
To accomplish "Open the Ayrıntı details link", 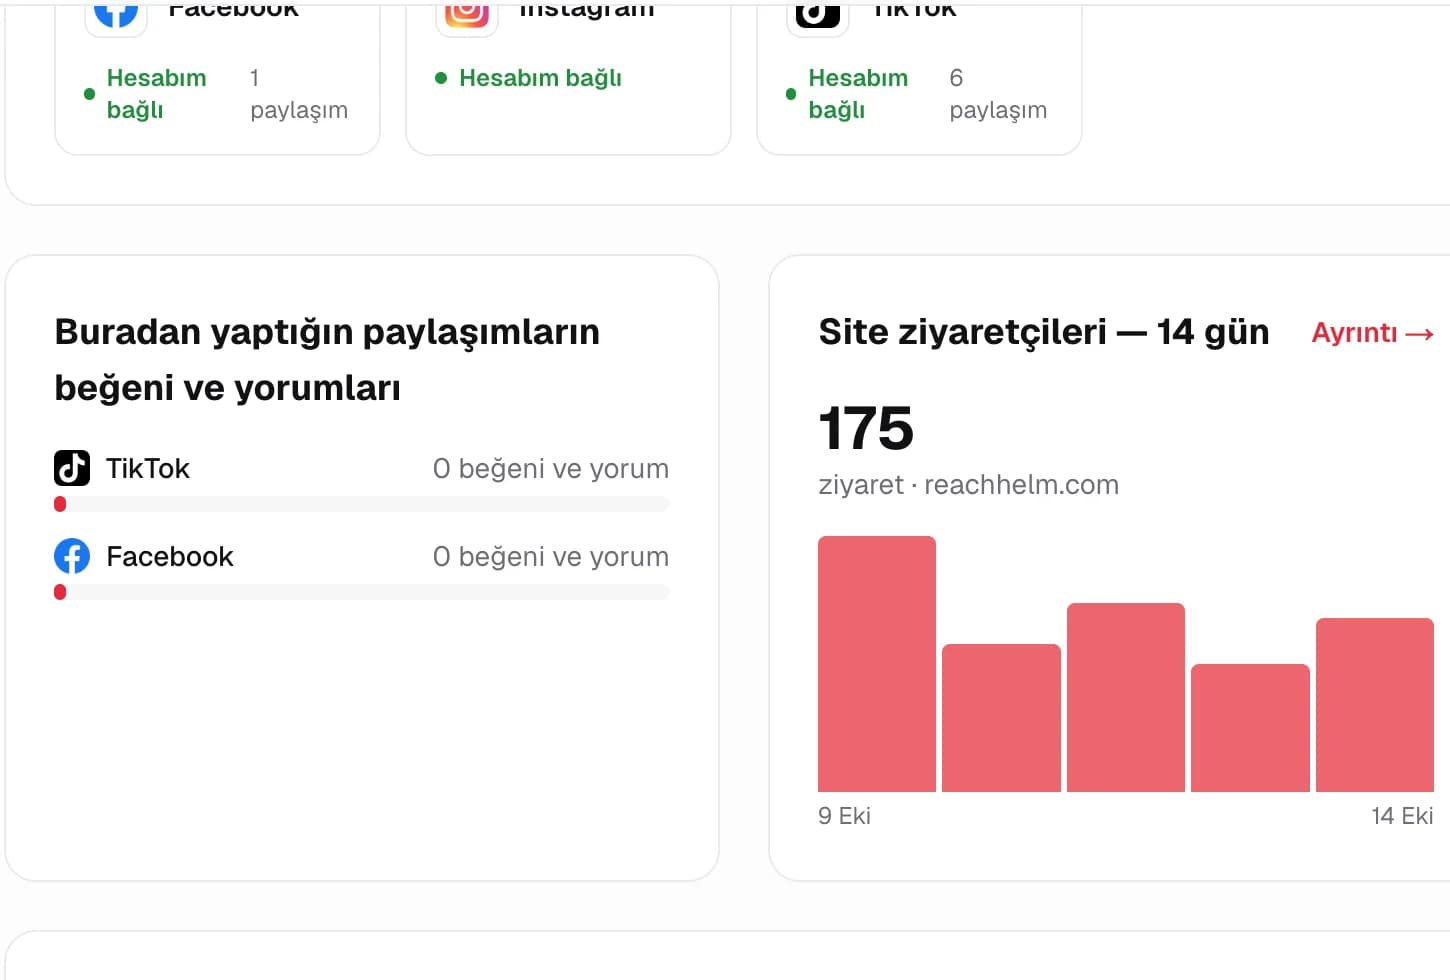I will click(x=1372, y=333).
